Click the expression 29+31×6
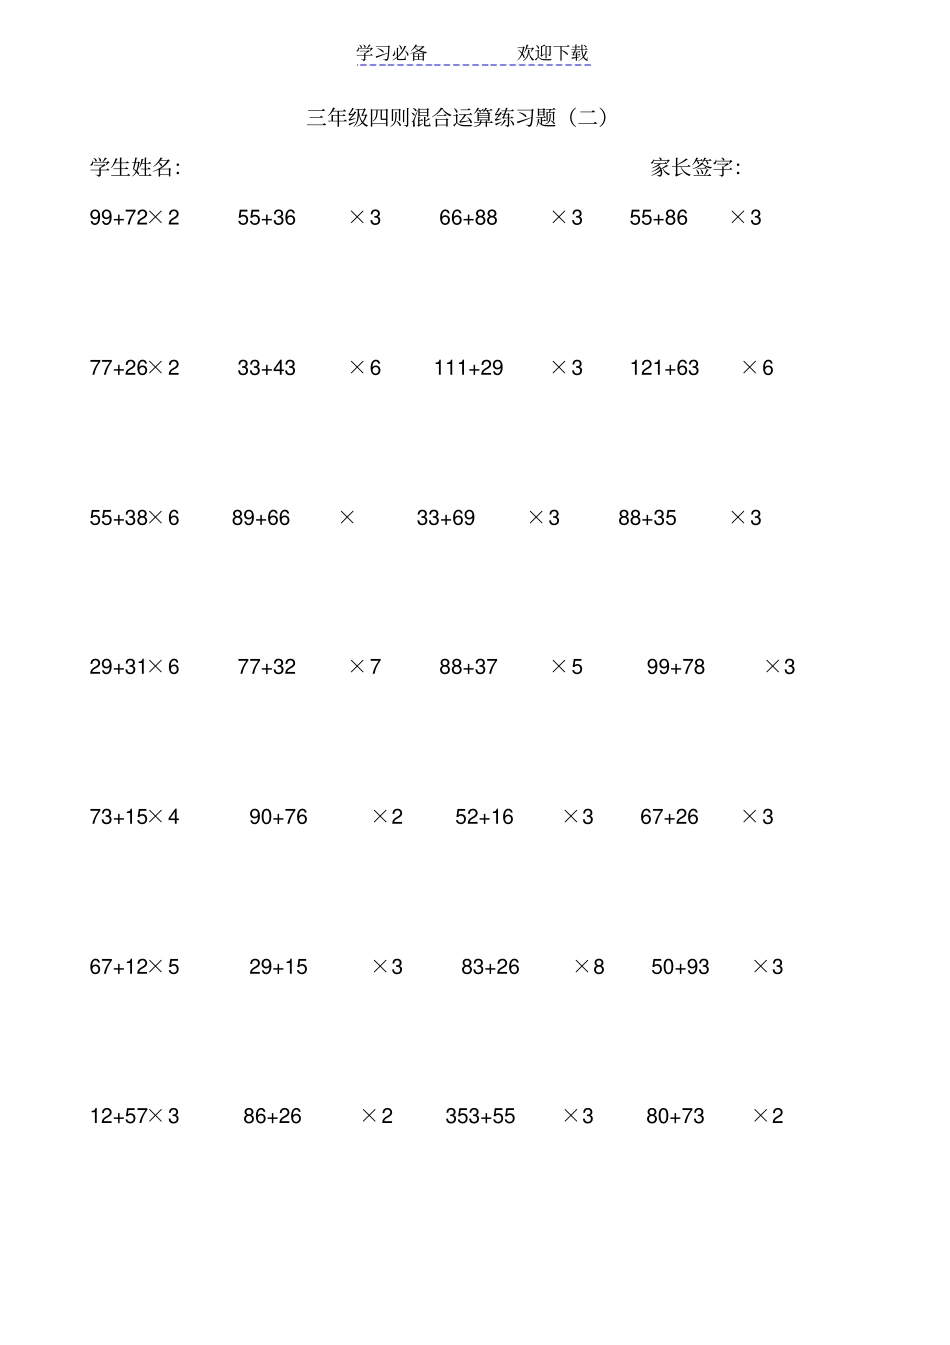 [134, 667]
